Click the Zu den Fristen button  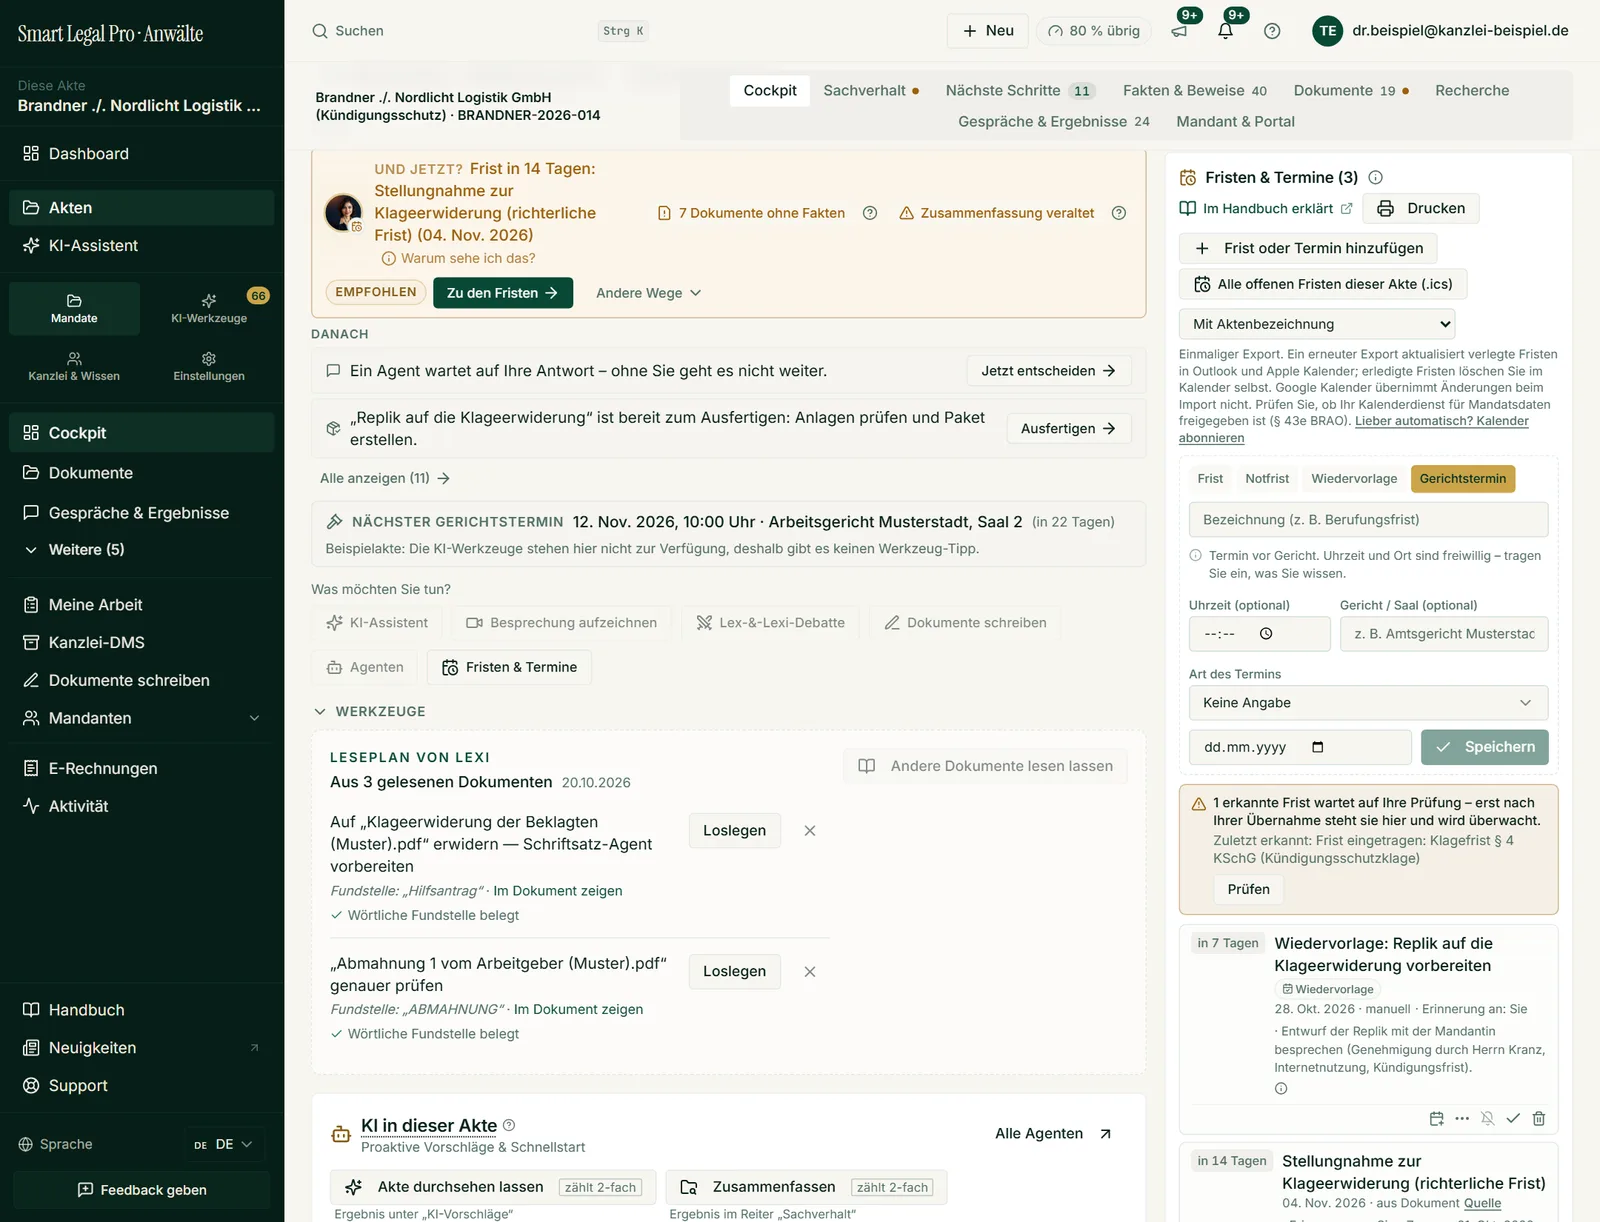(503, 293)
